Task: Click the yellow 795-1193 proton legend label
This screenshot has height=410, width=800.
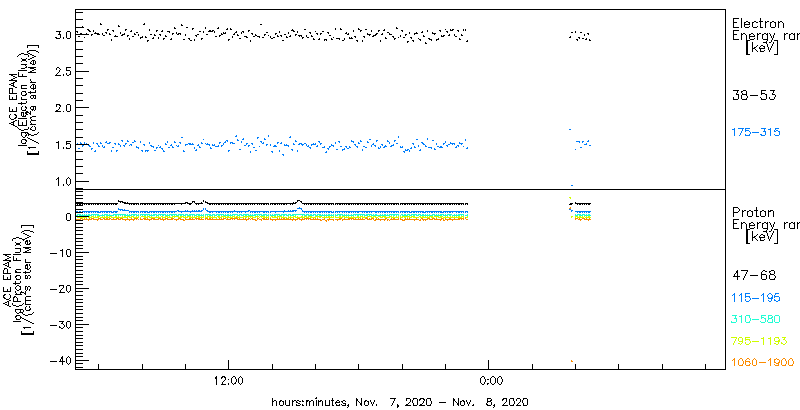Action: [x=759, y=341]
